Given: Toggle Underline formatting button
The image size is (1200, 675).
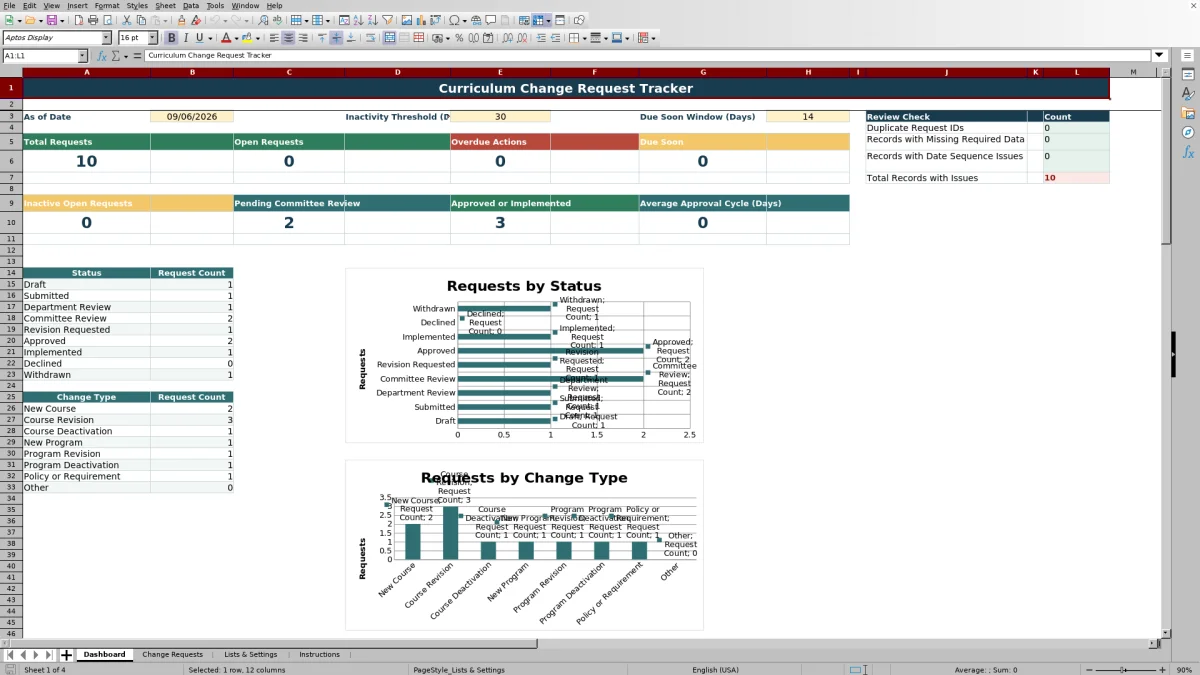Looking at the screenshot, I should tap(200, 38).
